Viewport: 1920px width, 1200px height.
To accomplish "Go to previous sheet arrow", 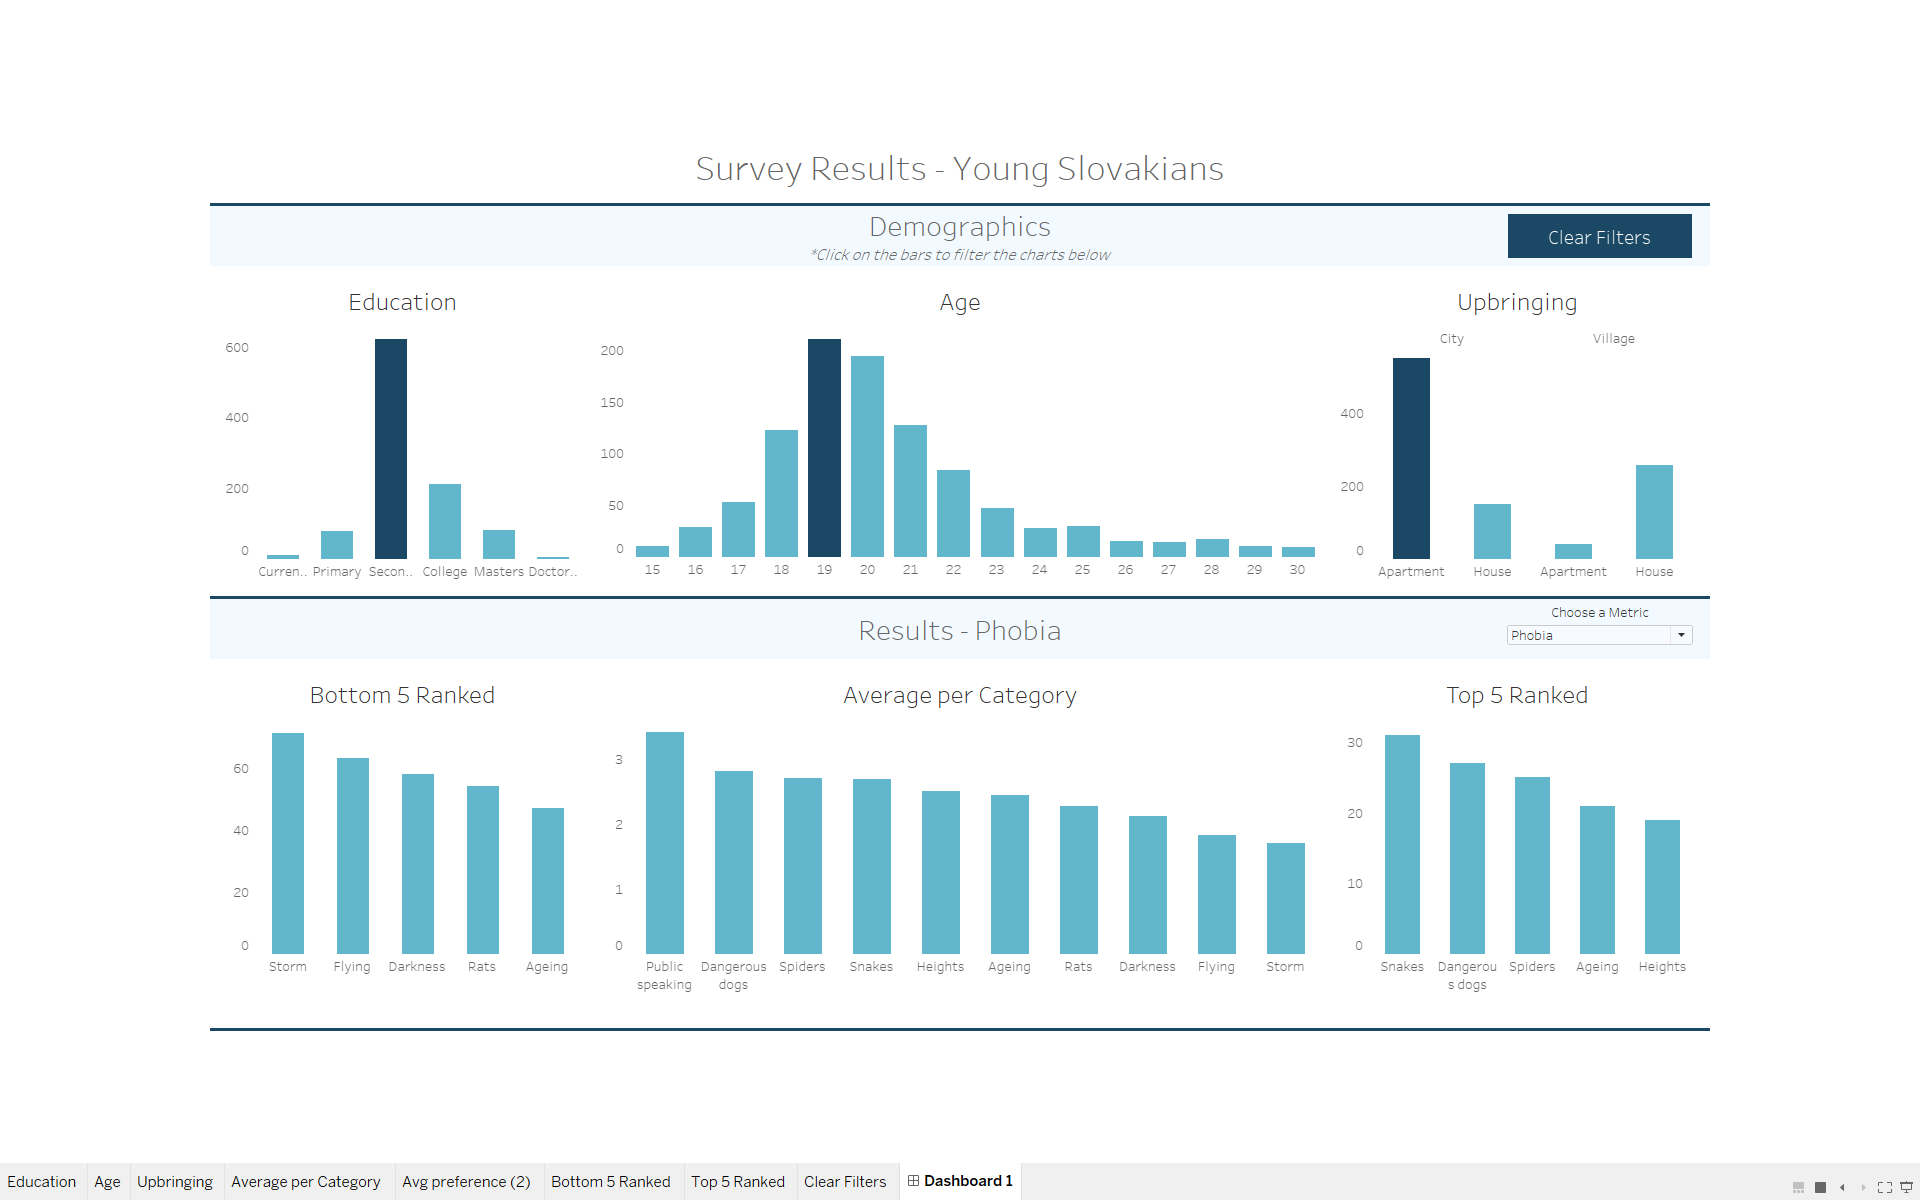I will pyautogui.click(x=1842, y=1187).
